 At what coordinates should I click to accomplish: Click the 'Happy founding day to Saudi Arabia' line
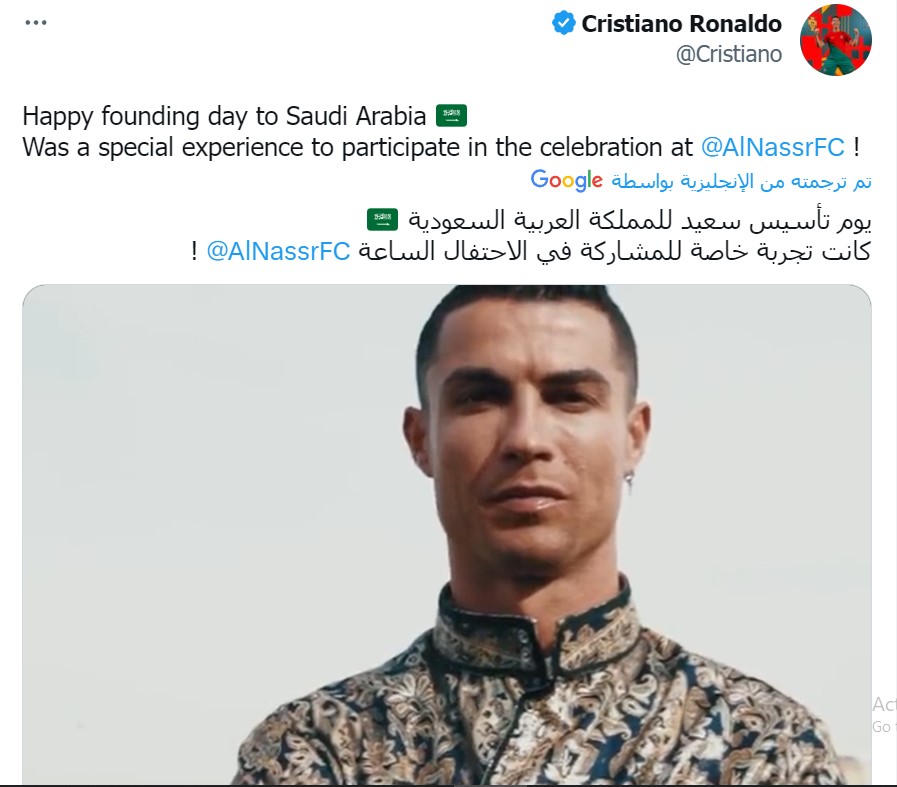(224, 116)
